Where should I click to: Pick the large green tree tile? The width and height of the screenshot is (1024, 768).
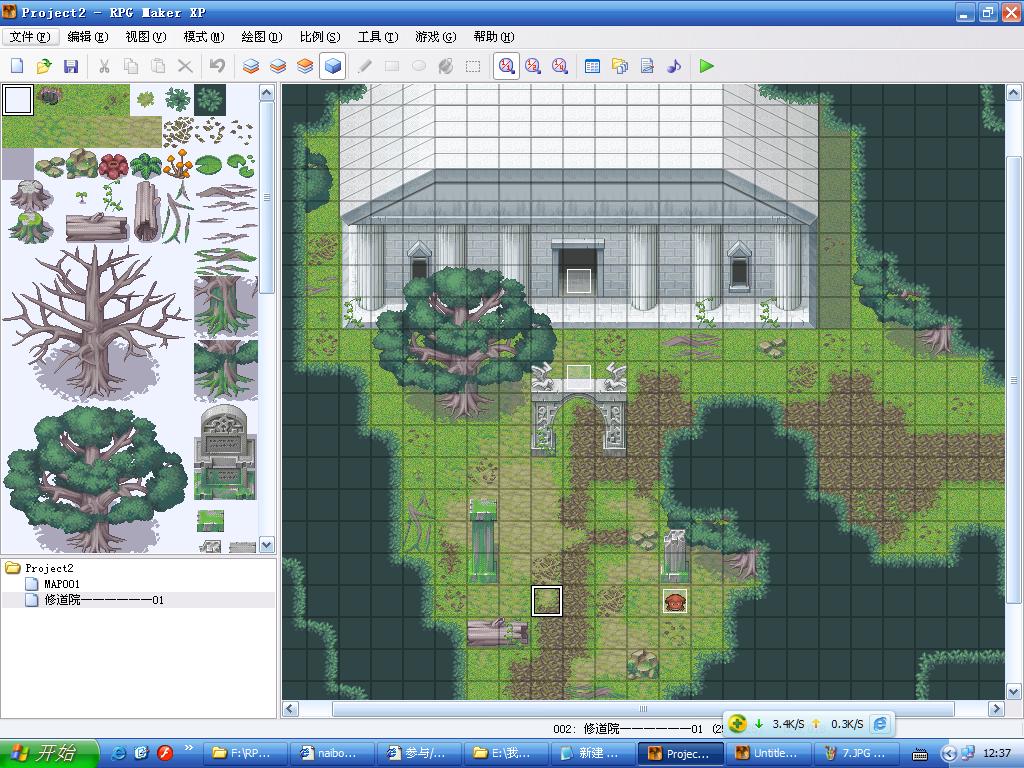[95, 478]
